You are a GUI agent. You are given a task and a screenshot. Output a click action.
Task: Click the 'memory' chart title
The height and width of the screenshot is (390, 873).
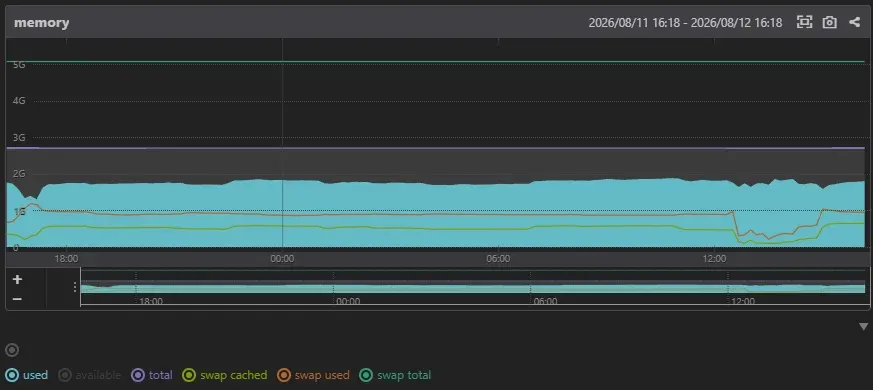coord(42,23)
